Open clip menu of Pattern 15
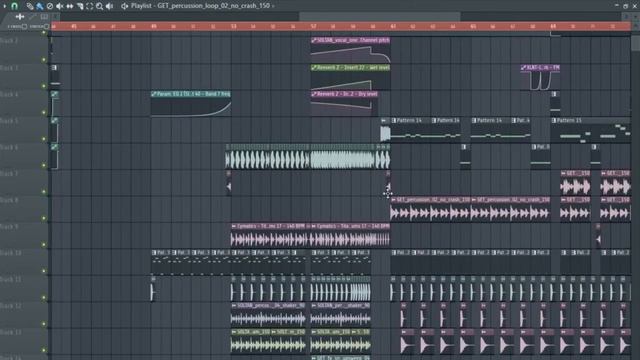The height and width of the screenshot is (360, 640). (554, 120)
